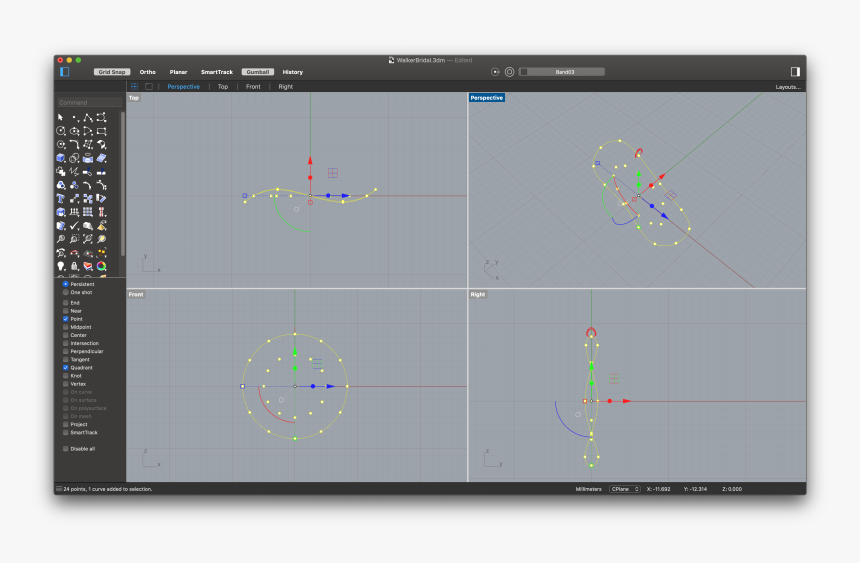Toggle SmartTrack in the top toolbar
Screen dimensions: 860x563
click(217, 72)
